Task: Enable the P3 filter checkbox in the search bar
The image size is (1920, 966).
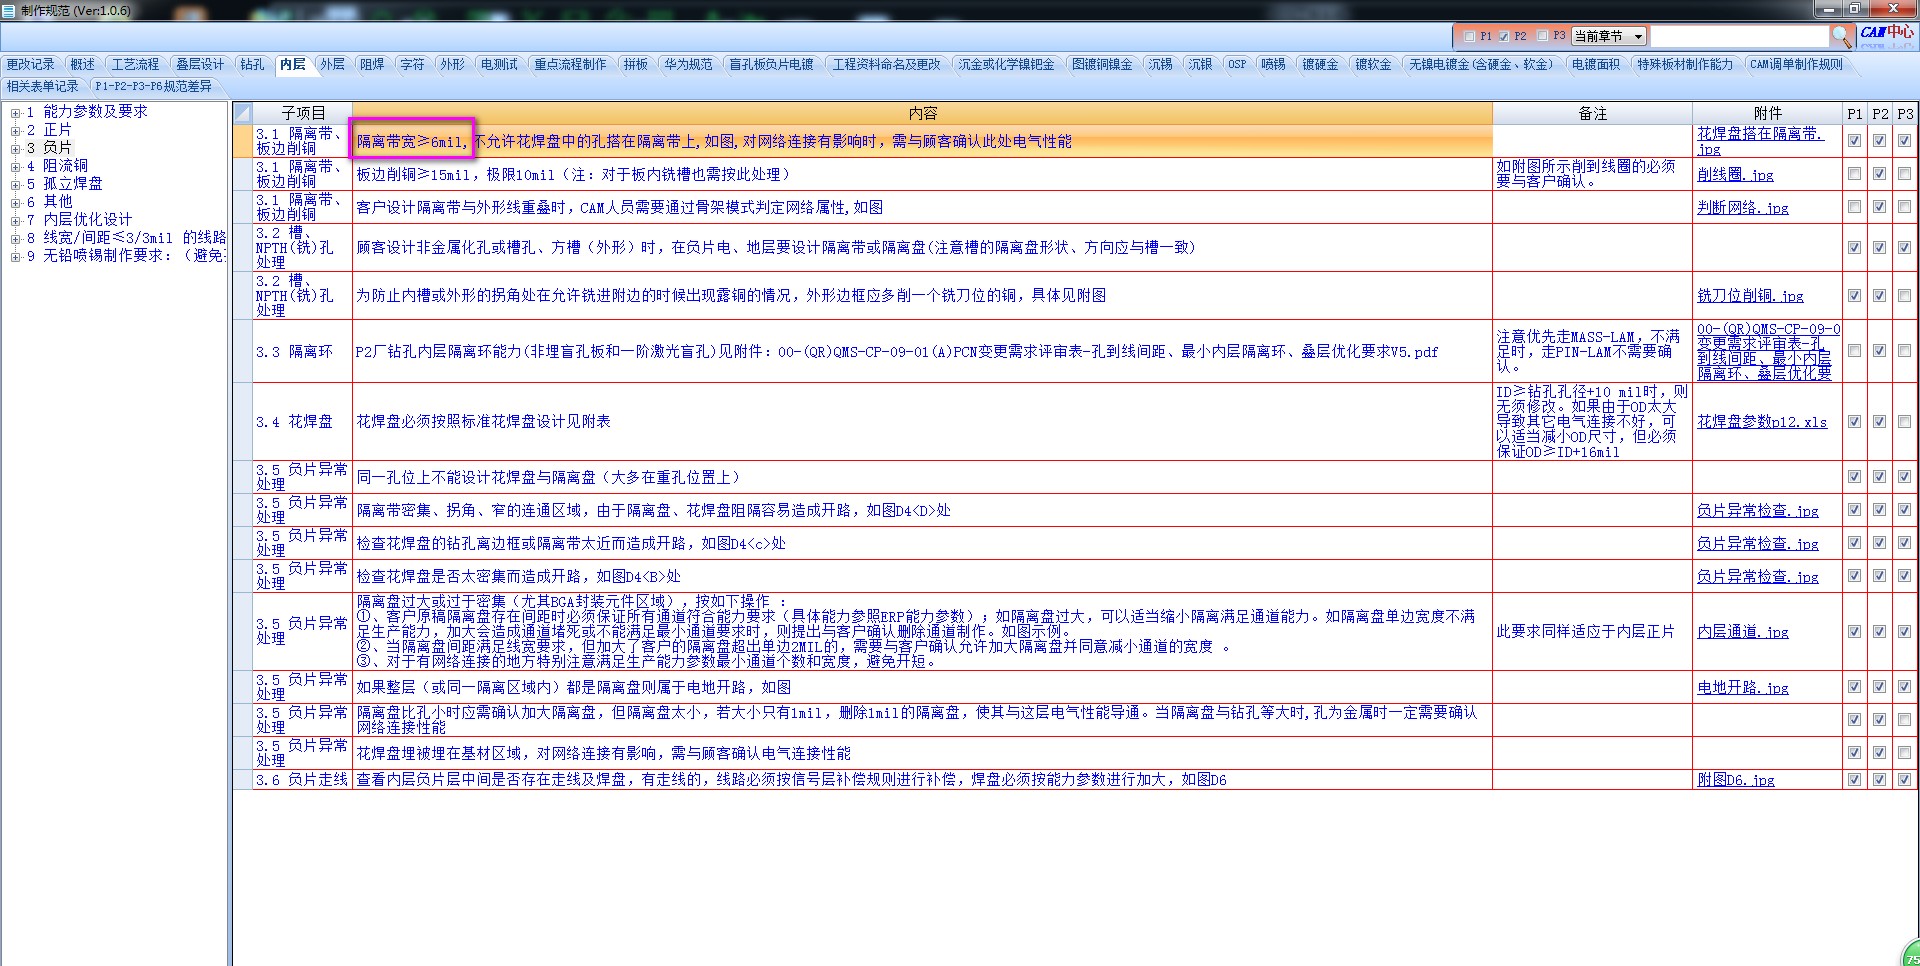Action: tap(1542, 36)
